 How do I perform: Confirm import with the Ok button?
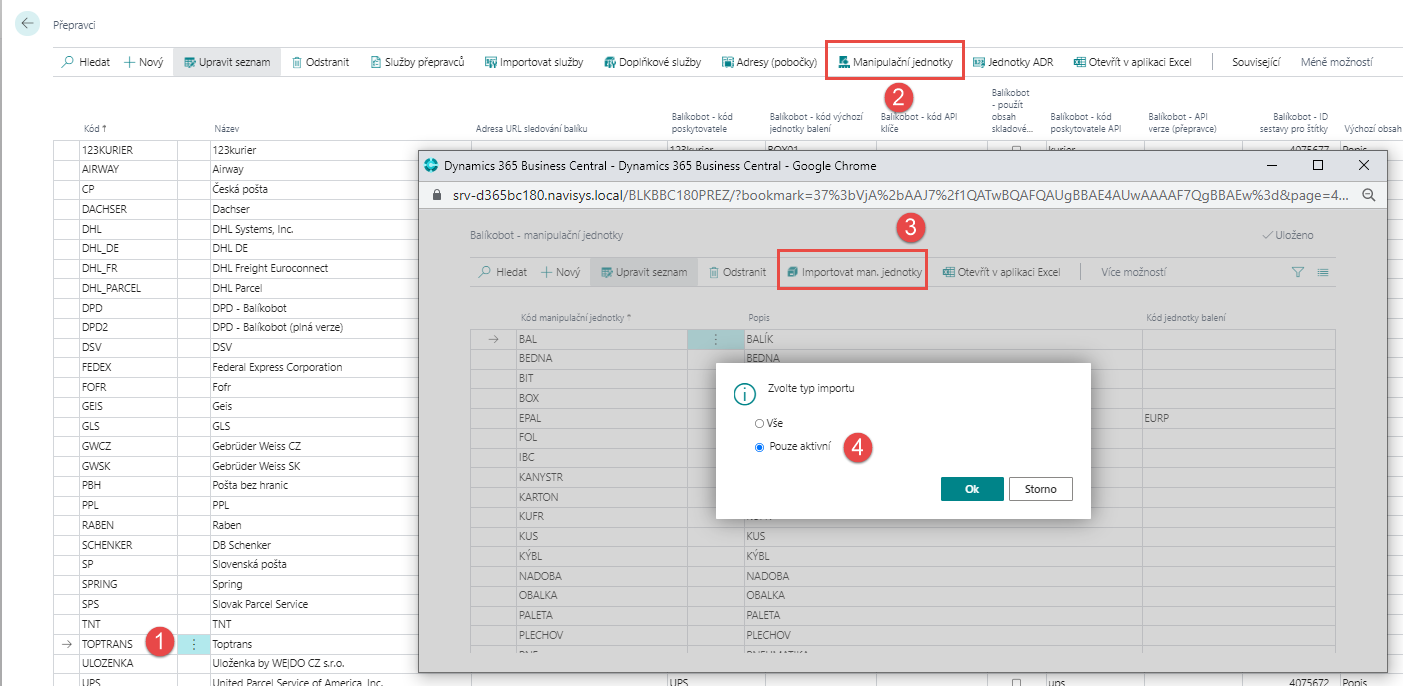coord(971,489)
